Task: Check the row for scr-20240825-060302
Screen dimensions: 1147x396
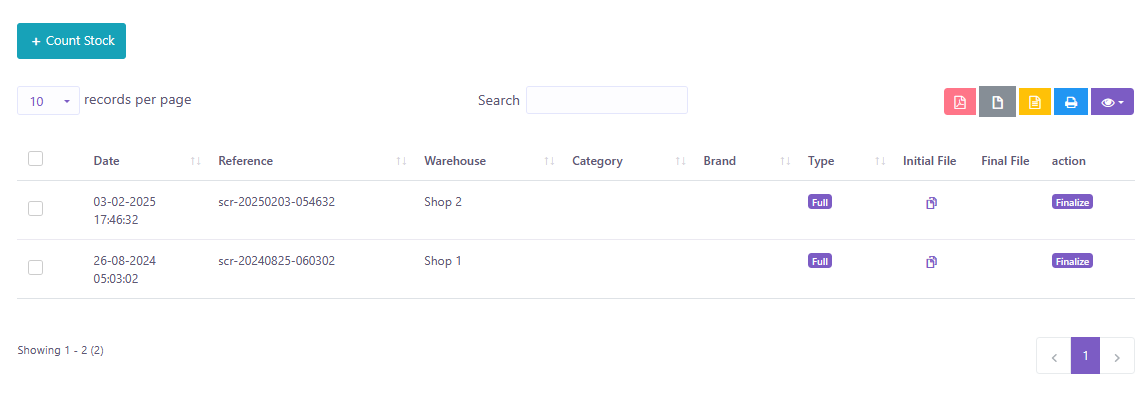Action: tap(35, 267)
